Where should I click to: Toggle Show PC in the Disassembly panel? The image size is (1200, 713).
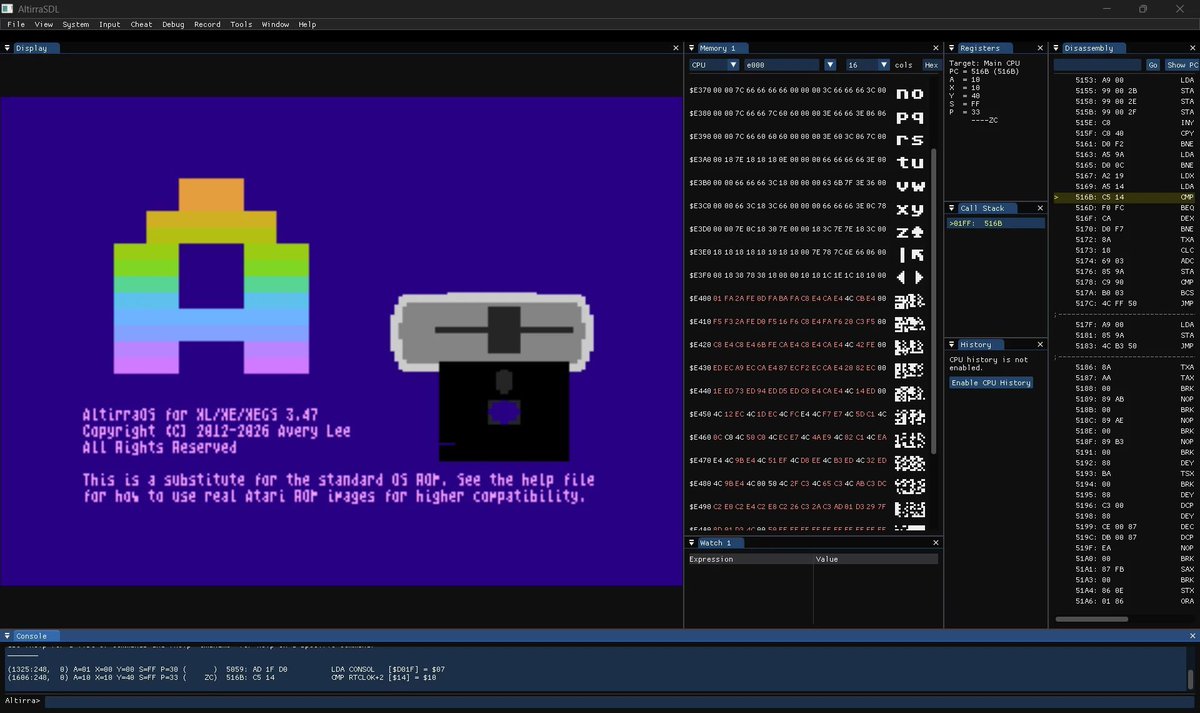1181,64
